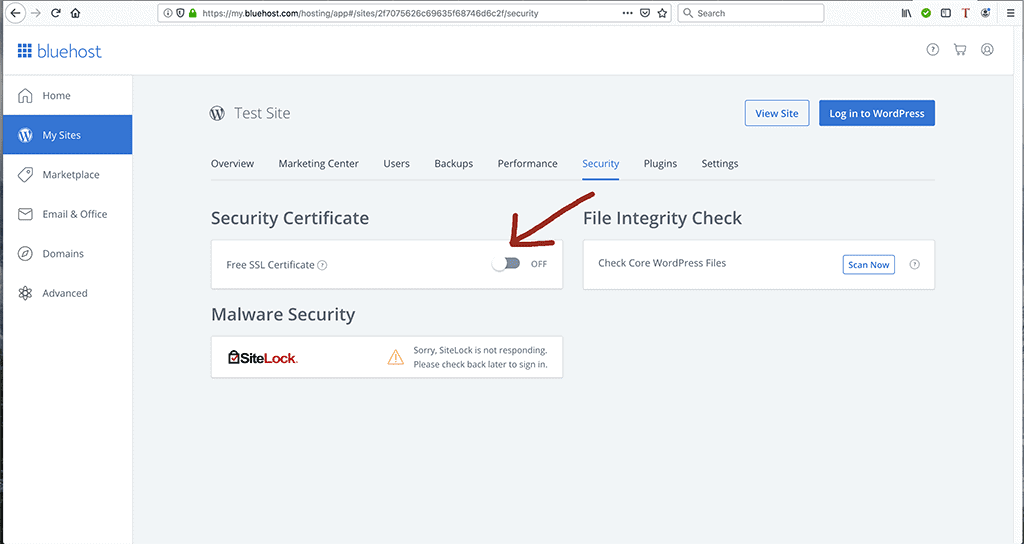Open the Performance tab
Screen dimensions: 1024x544
click(527, 164)
